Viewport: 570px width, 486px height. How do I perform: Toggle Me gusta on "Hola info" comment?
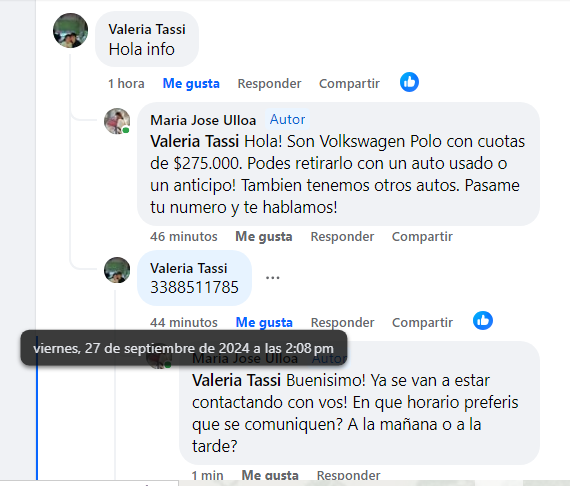[191, 84]
